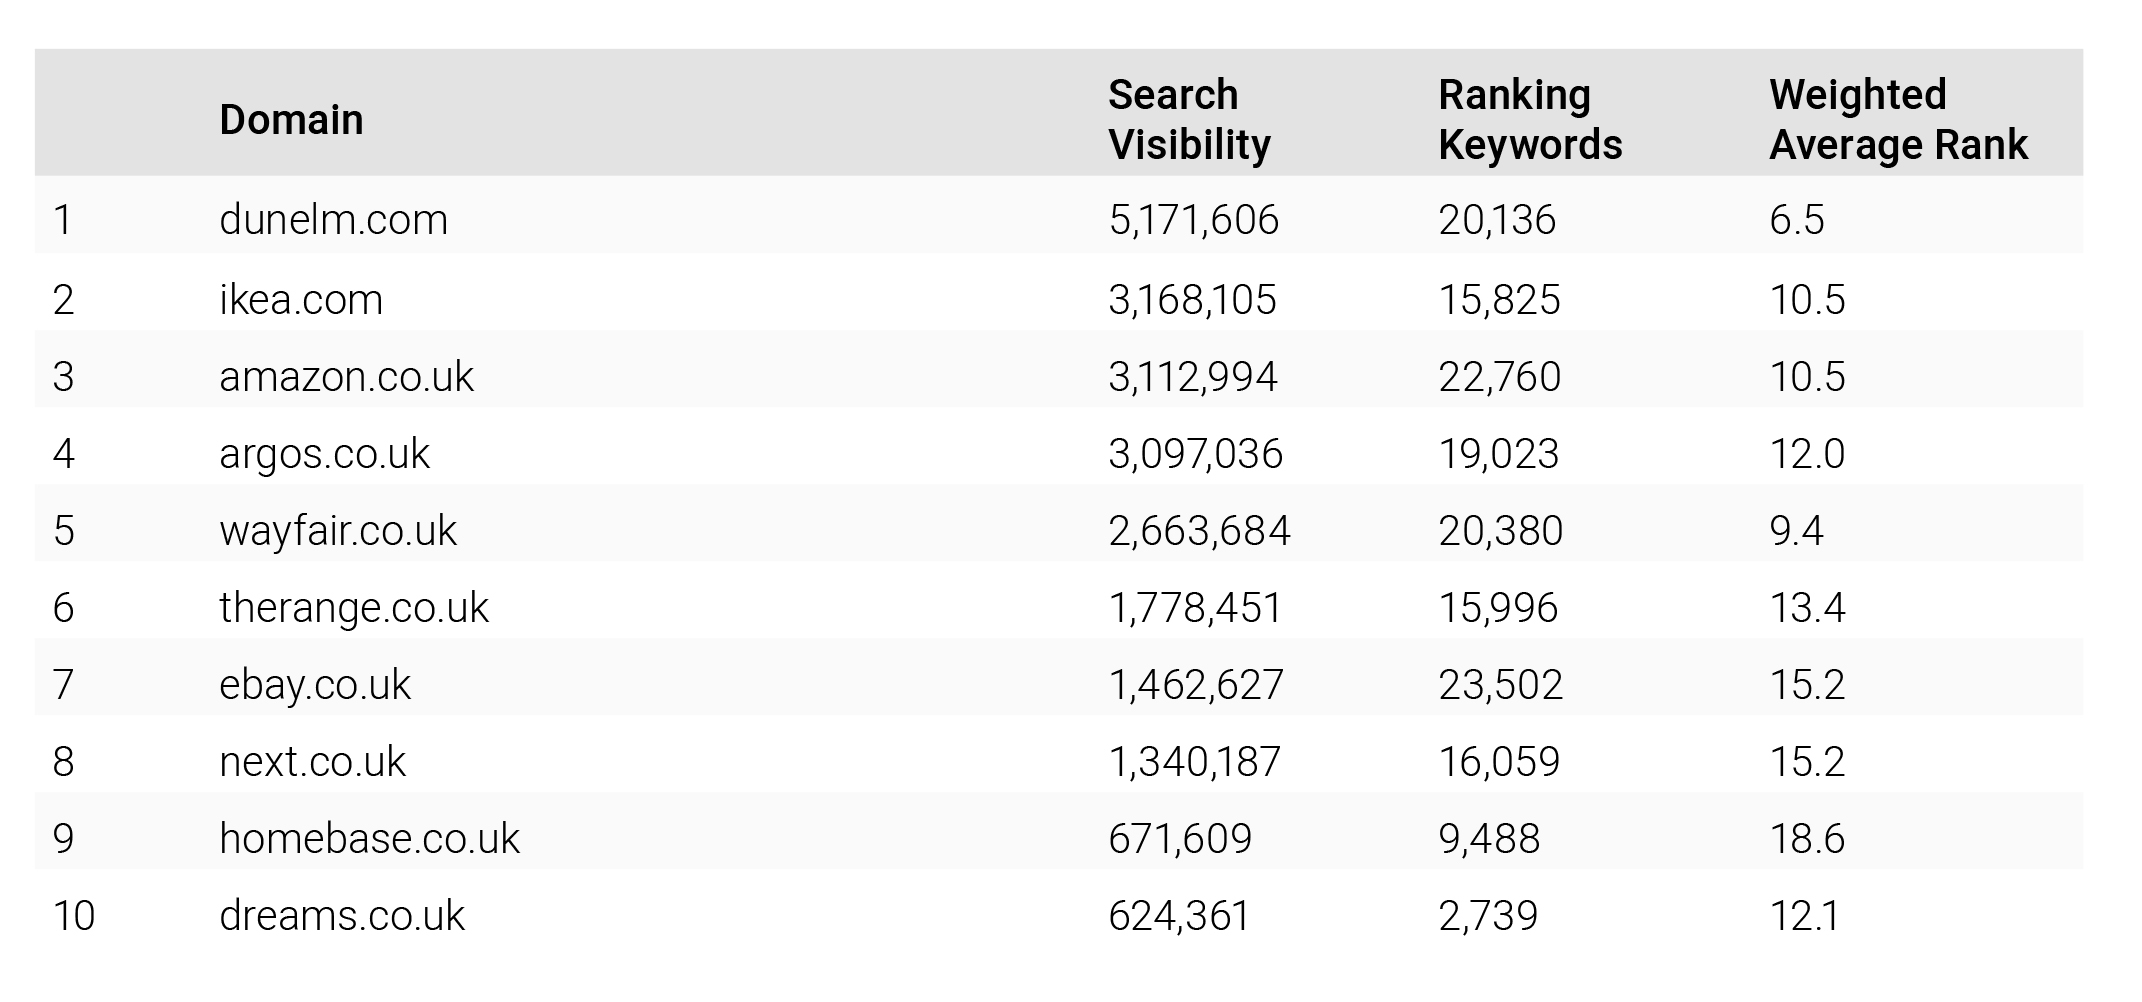This screenshot has width=2142, height=1002.
Task: Click the therange.co.uk domain
Action: [x=354, y=608]
